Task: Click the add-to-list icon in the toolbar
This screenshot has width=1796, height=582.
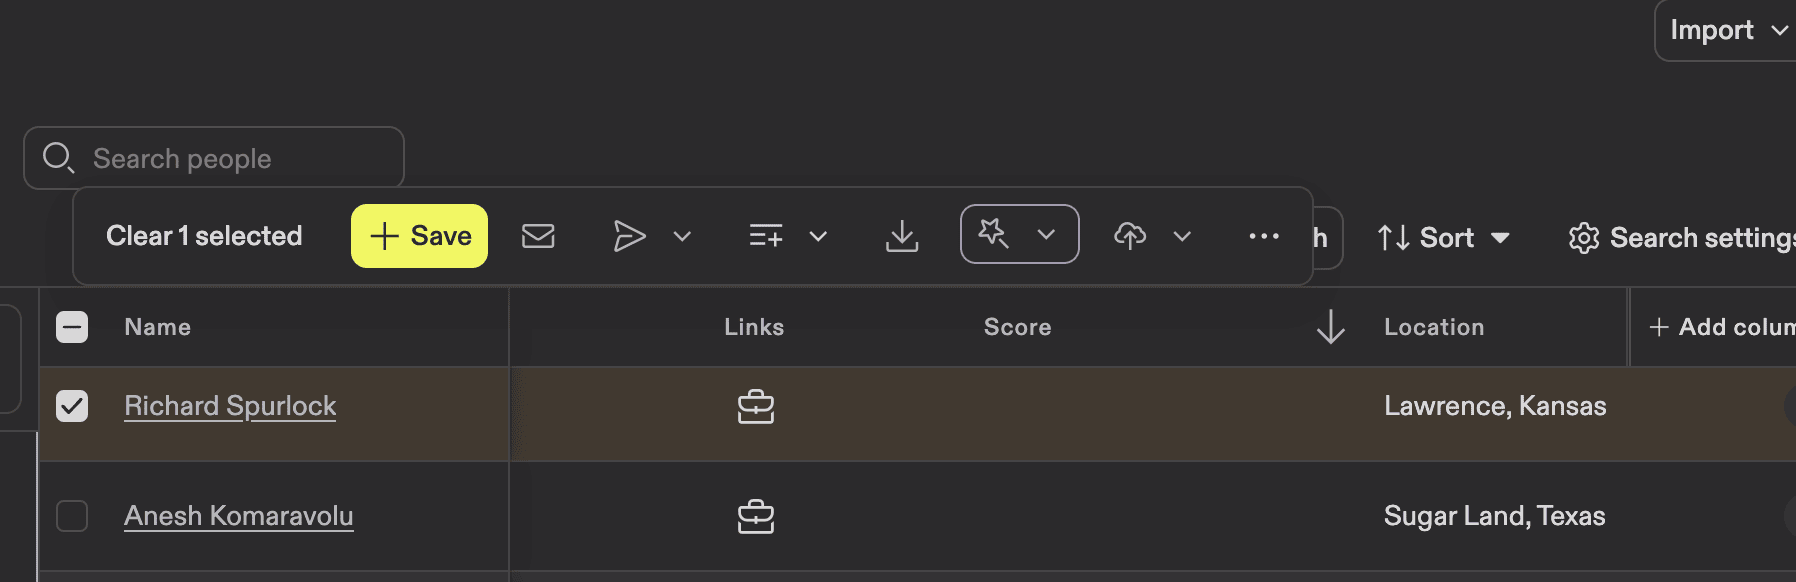Action: (765, 236)
